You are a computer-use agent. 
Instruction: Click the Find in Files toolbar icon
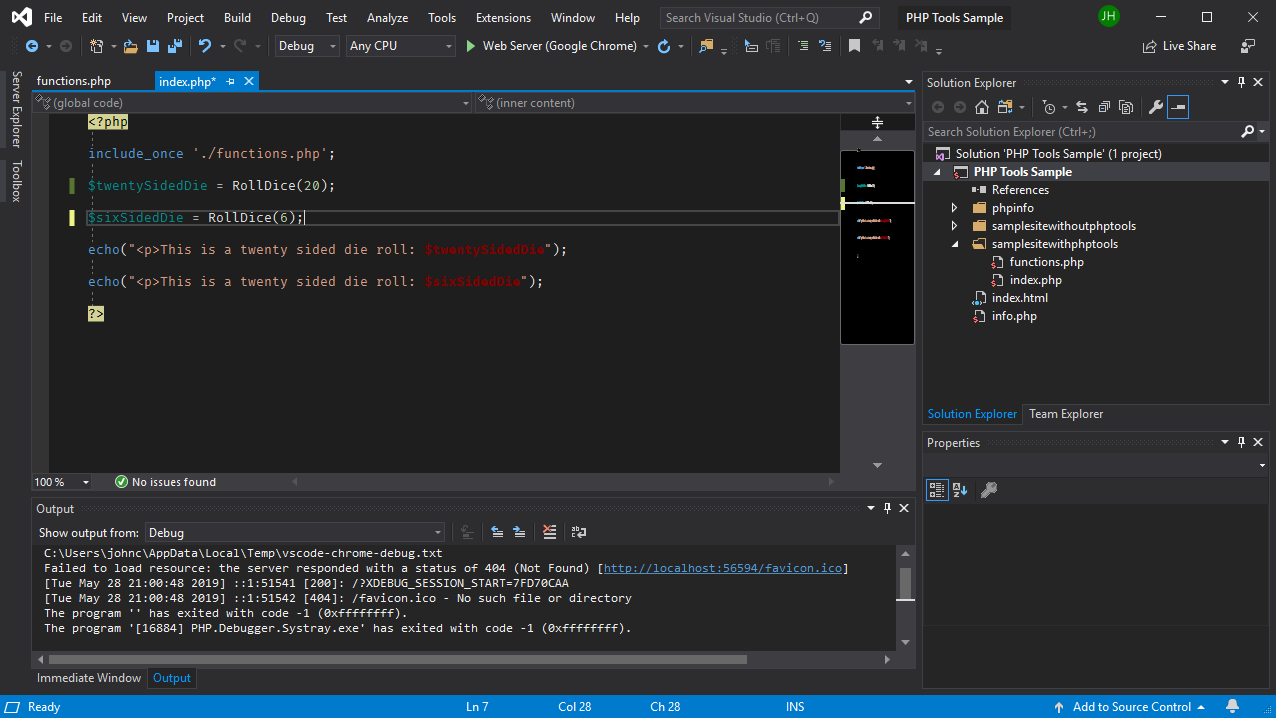pyautogui.click(x=706, y=46)
